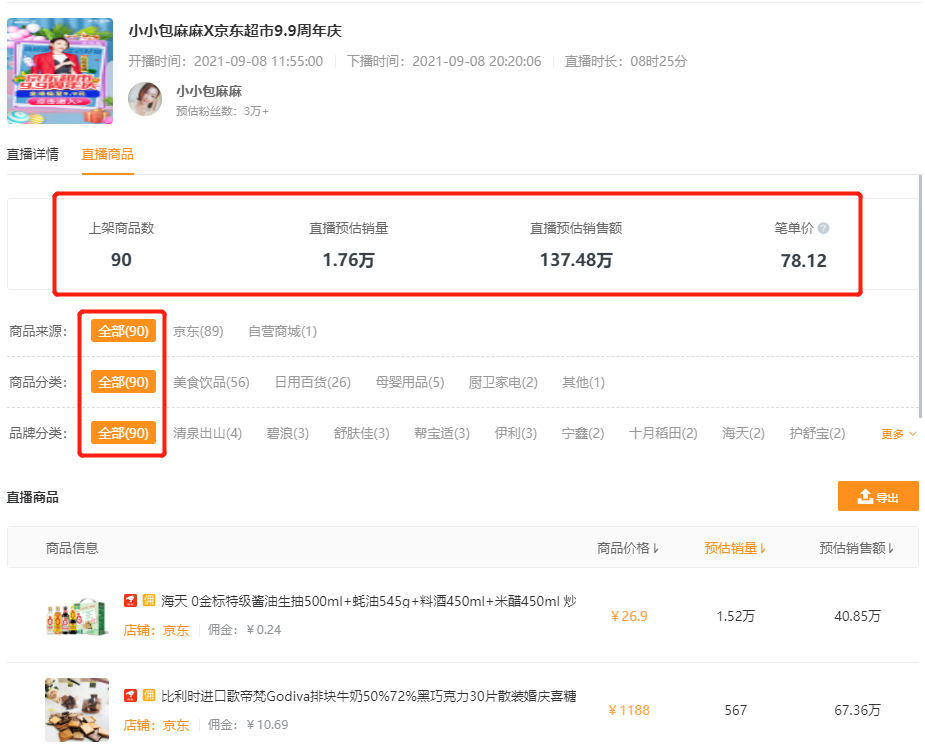Click the 商品信息 column header
Screen dimensions: 925x751
pyautogui.click(x=72, y=548)
